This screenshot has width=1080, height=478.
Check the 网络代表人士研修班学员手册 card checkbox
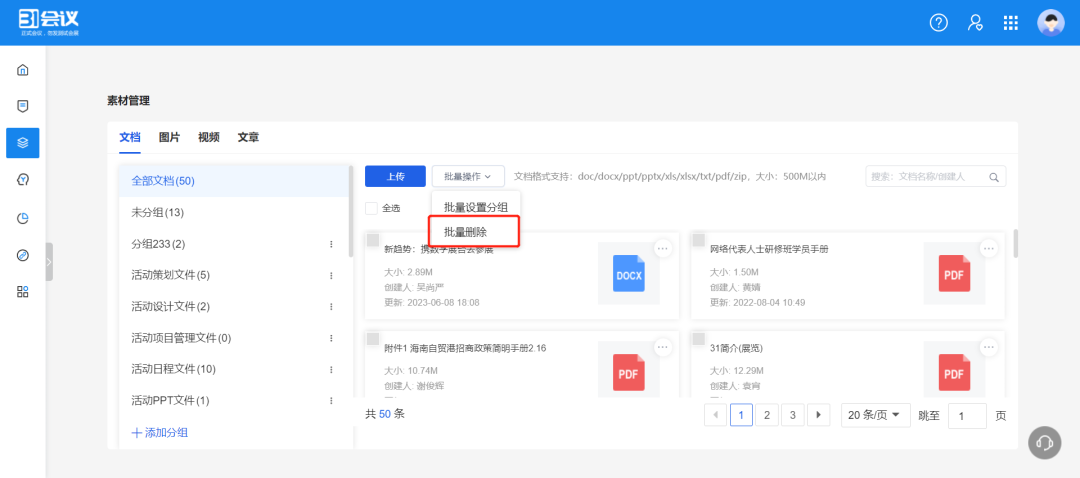(698, 240)
